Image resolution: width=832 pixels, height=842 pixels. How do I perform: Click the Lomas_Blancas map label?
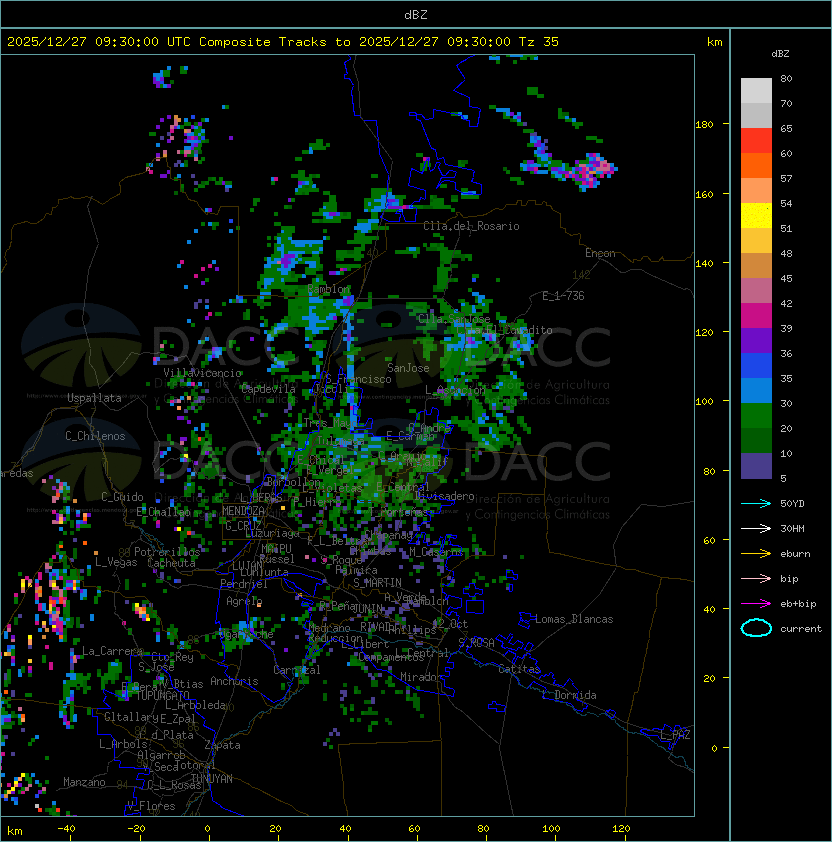574,619
